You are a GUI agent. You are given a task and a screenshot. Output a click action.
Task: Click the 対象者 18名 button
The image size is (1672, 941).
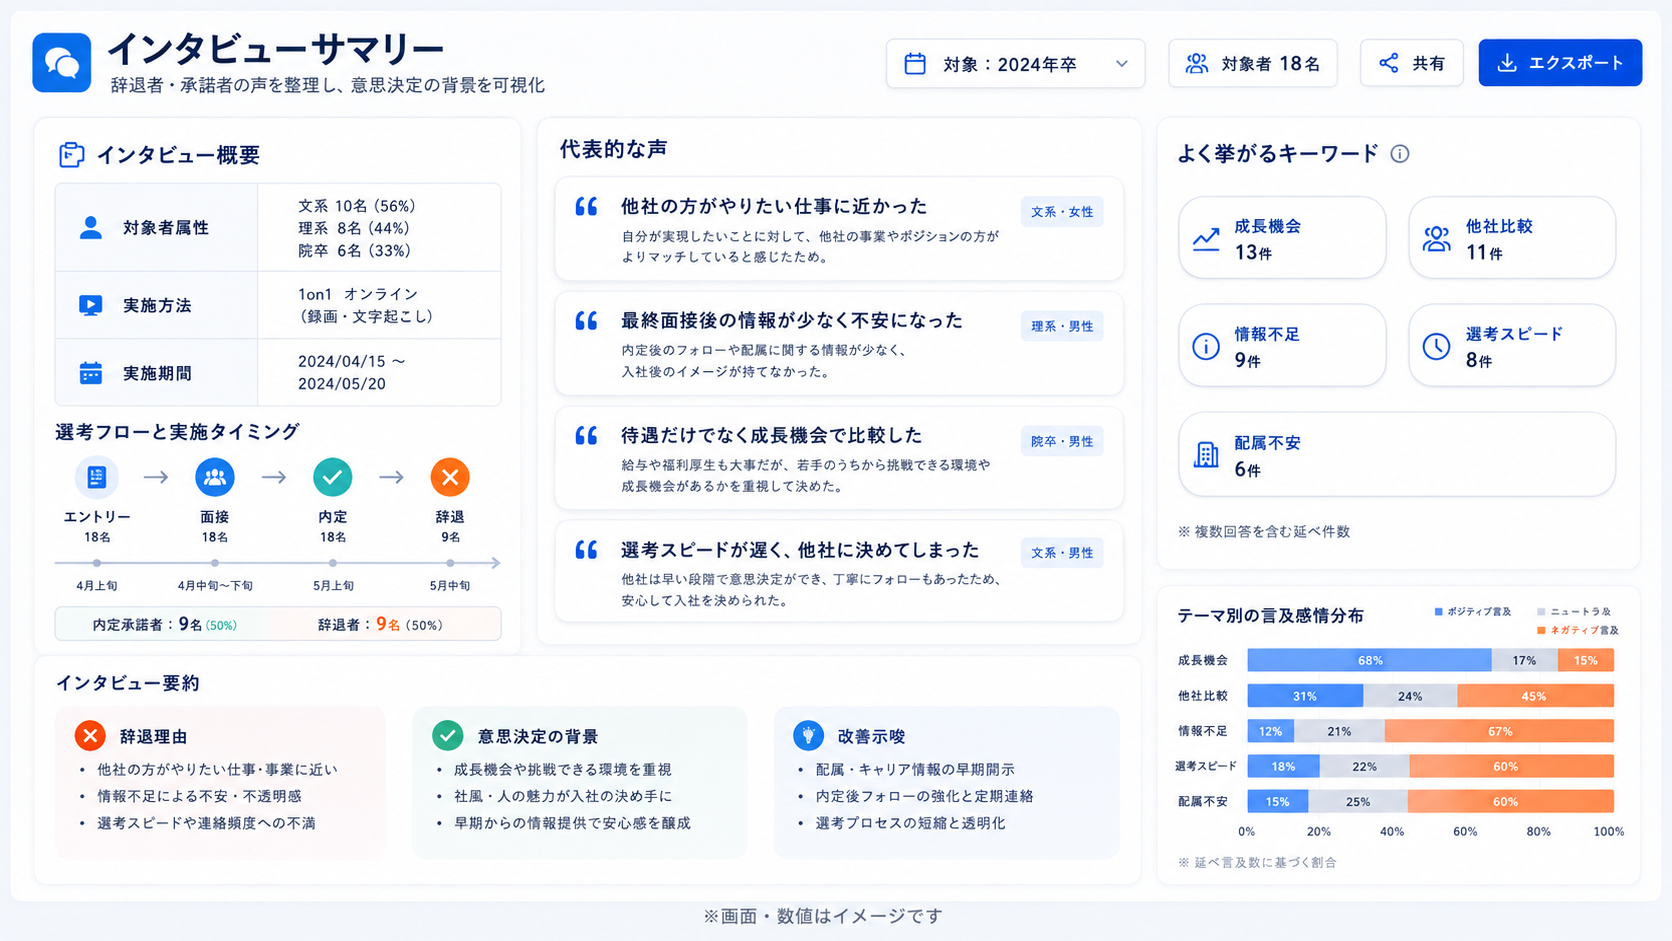tap(1252, 64)
